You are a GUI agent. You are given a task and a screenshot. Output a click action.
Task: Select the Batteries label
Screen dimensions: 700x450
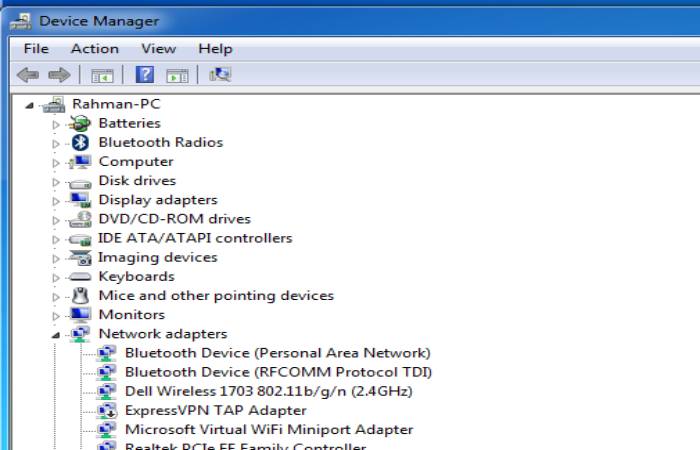coord(129,123)
